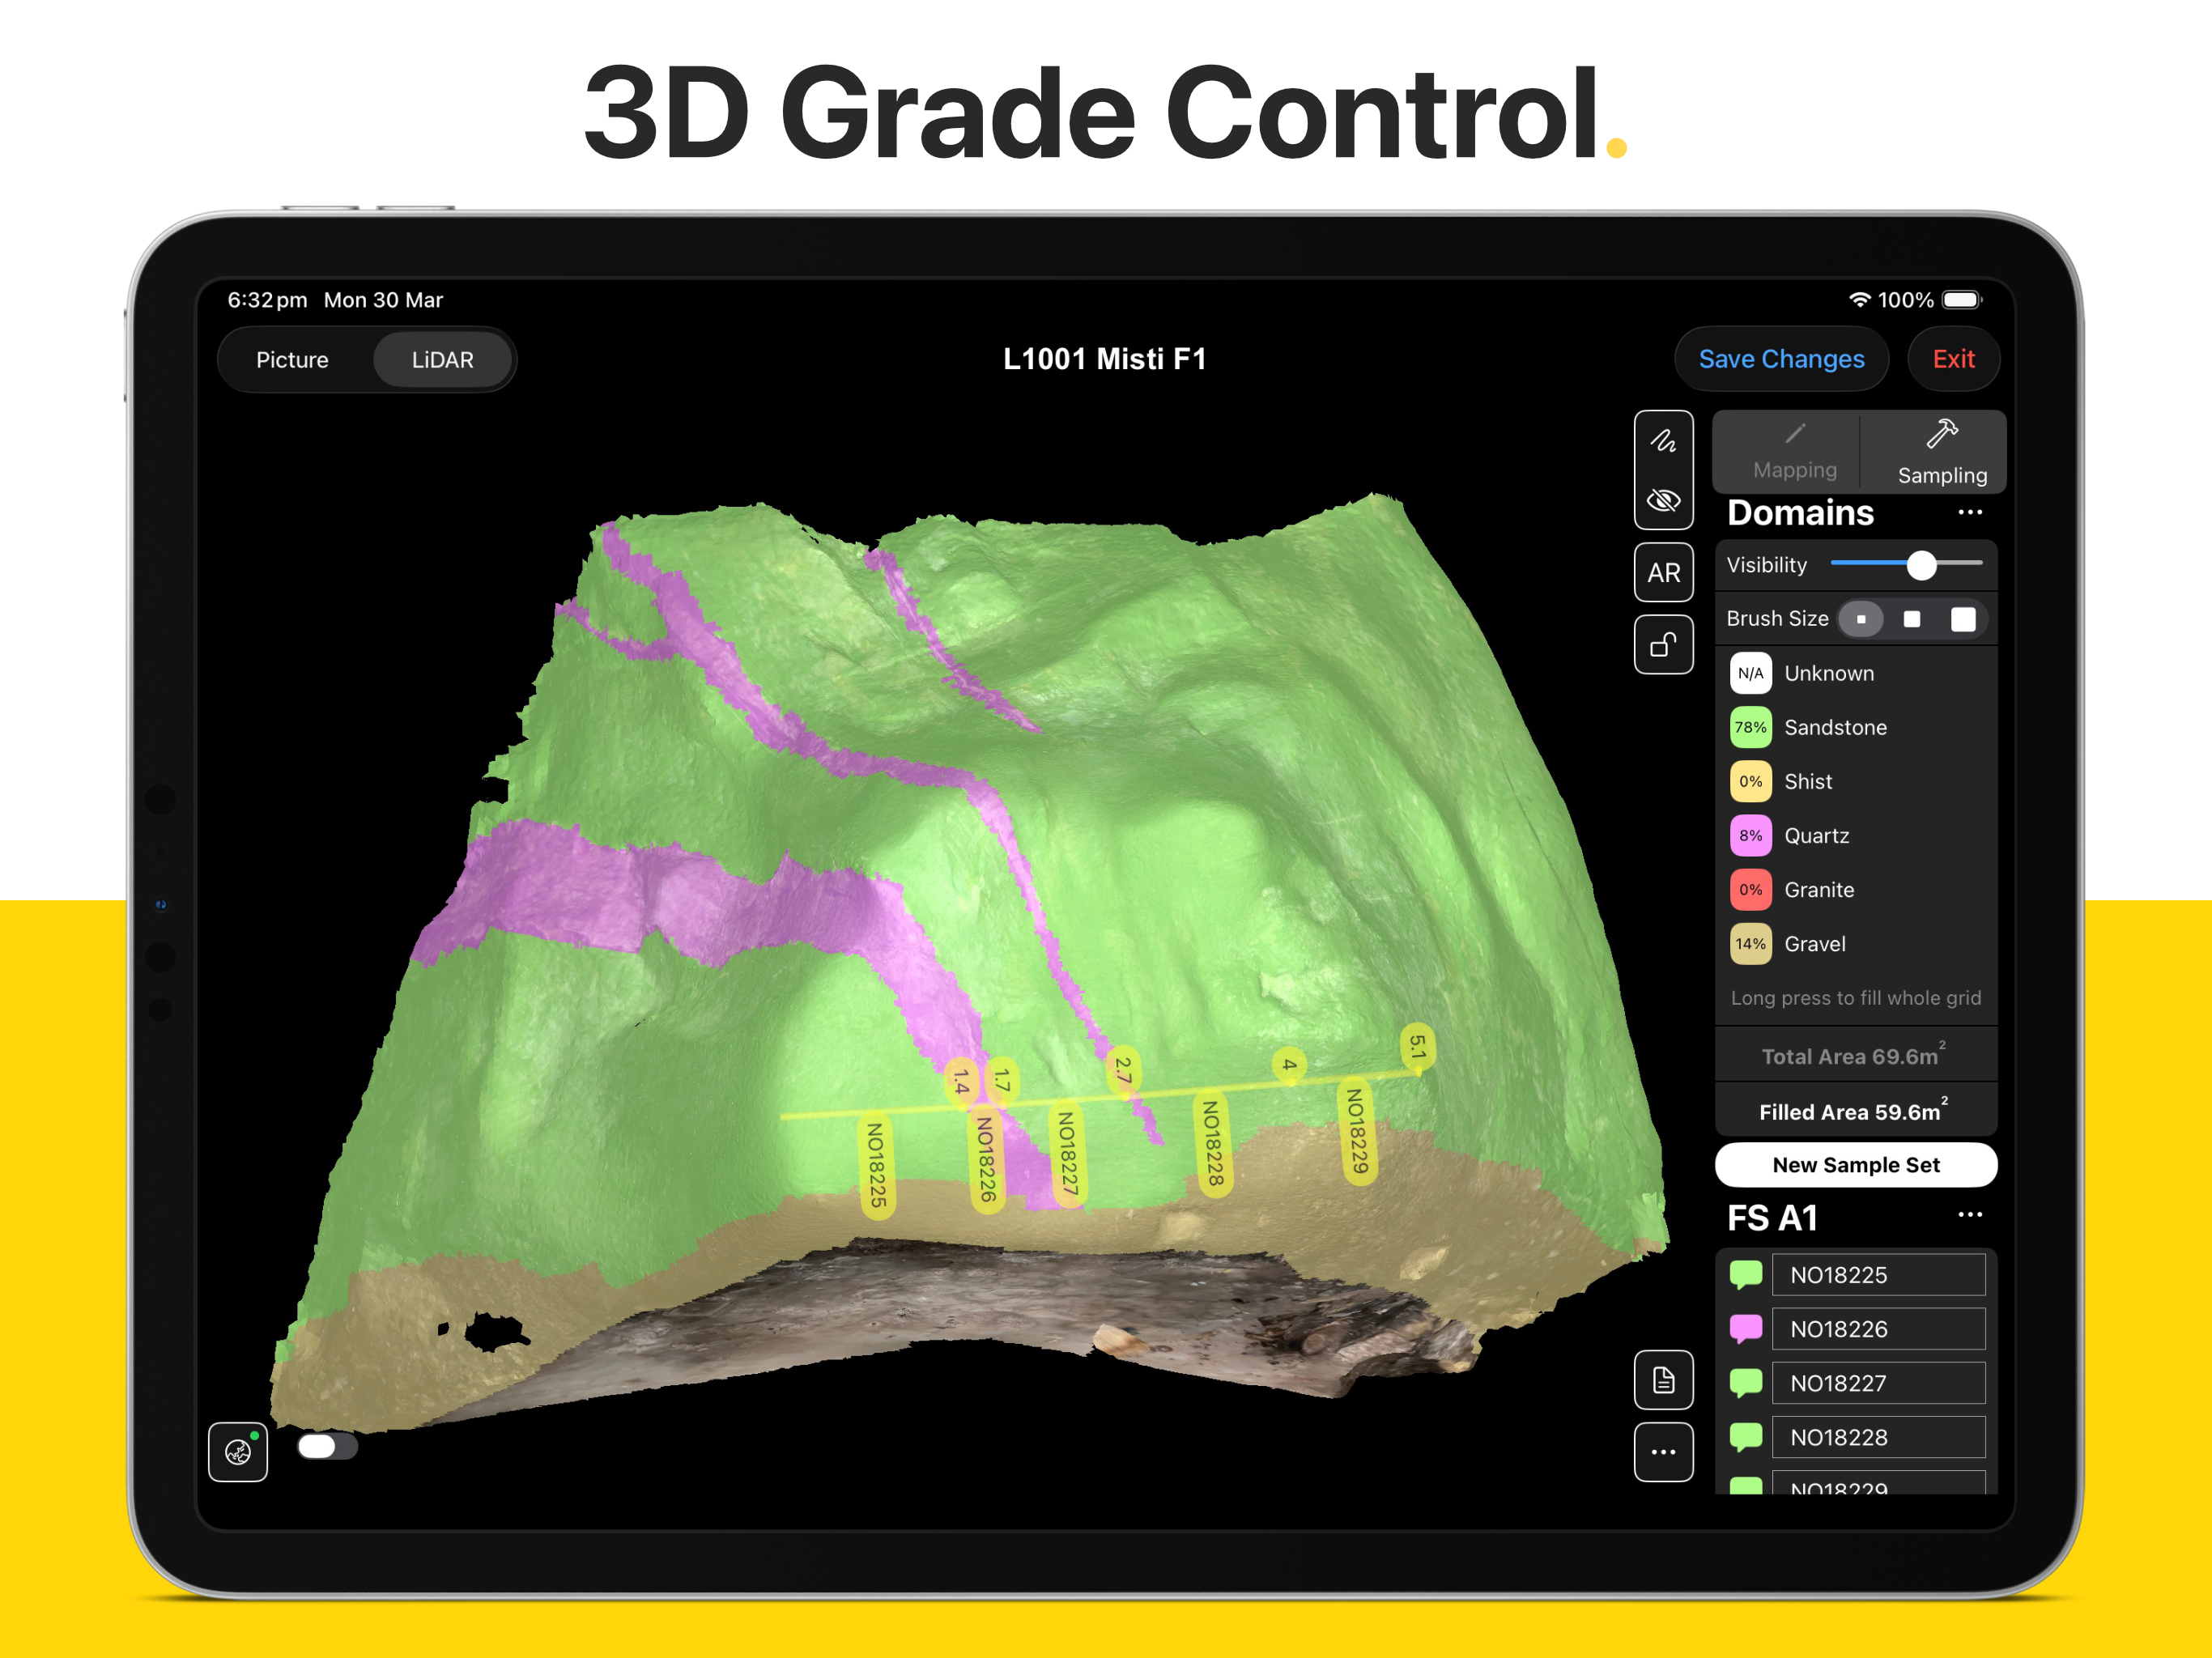Tap the 5.1 sample marker

pyautogui.click(x=1417, y=1048)
